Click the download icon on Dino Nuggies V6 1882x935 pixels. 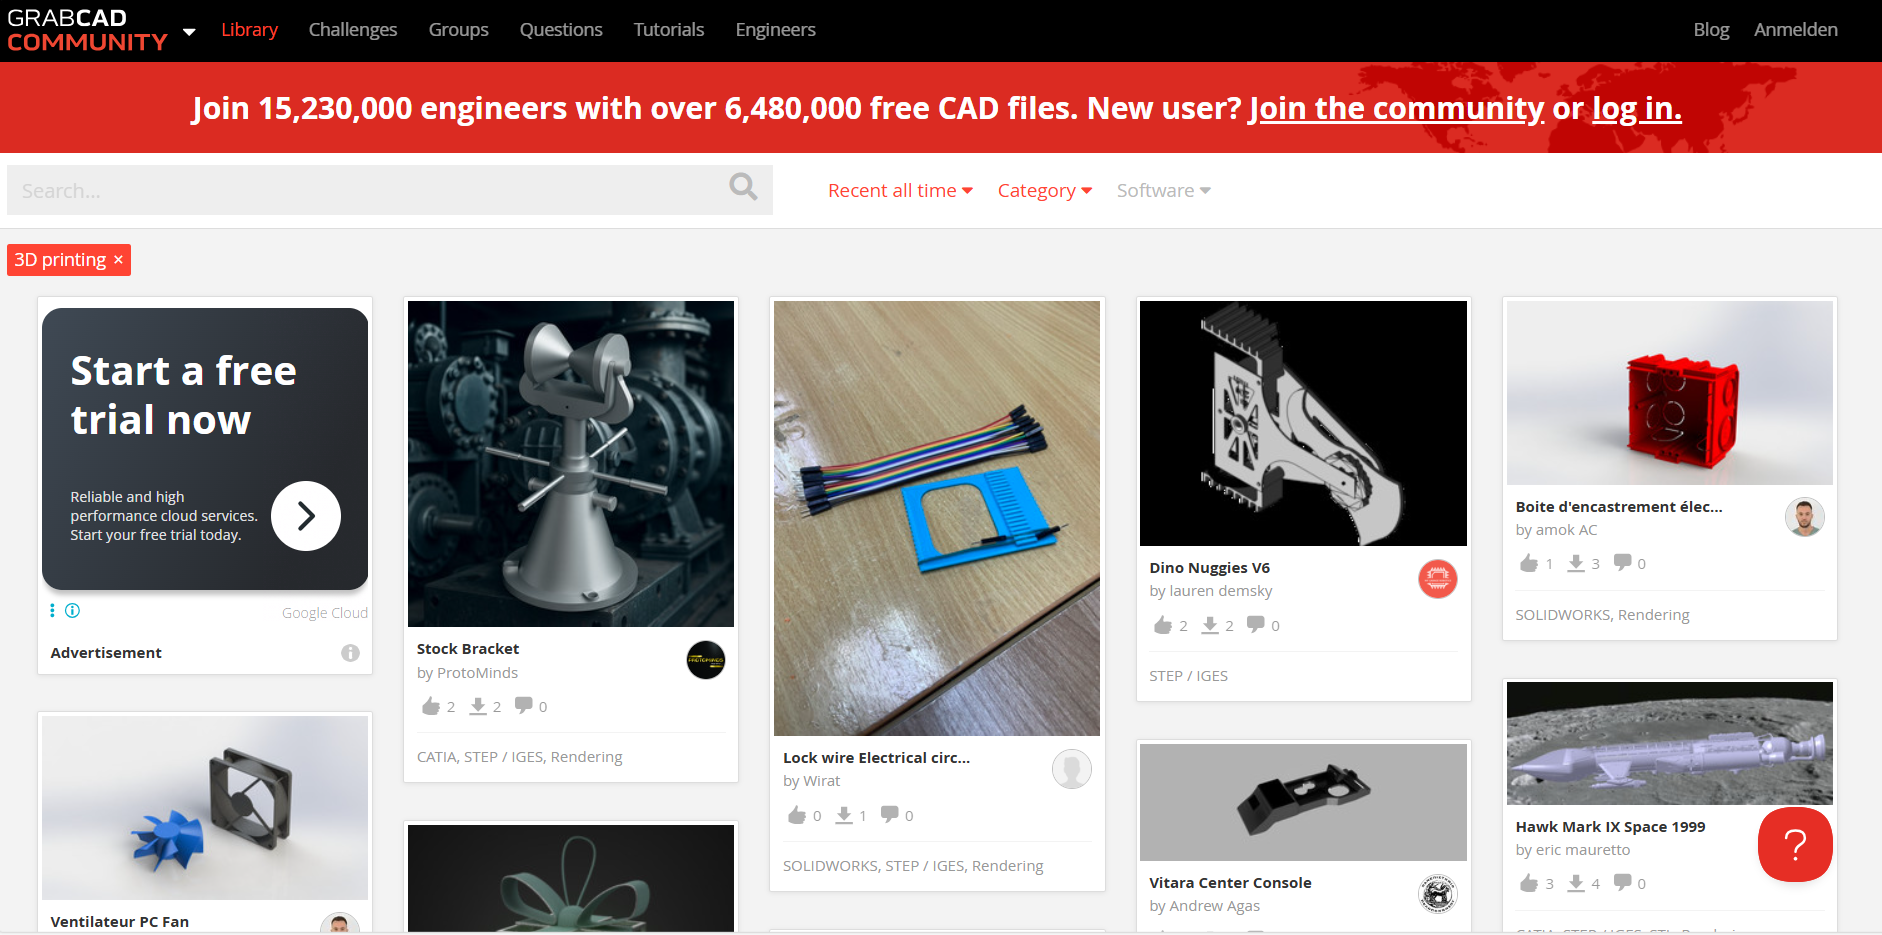point(1210,625)
